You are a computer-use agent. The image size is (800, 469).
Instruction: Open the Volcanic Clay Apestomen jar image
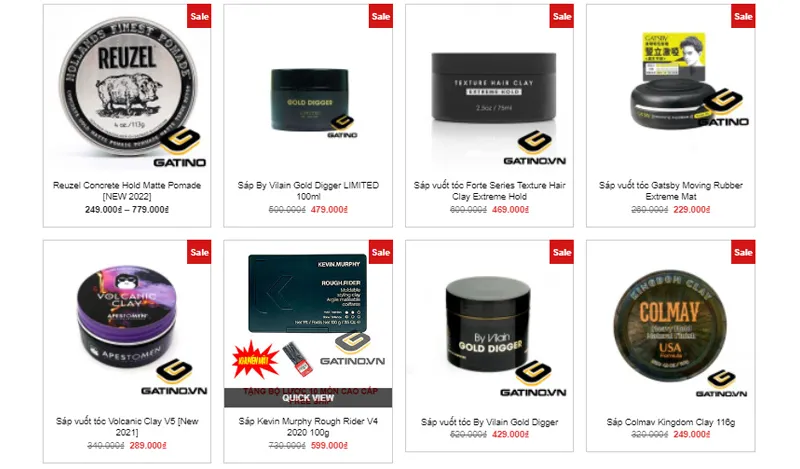[127, 325]
